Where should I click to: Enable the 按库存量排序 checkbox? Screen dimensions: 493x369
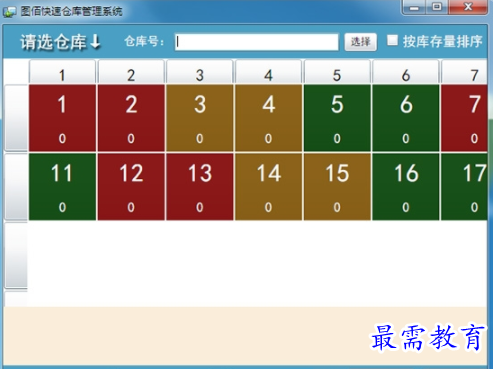(x=392, y=40)
